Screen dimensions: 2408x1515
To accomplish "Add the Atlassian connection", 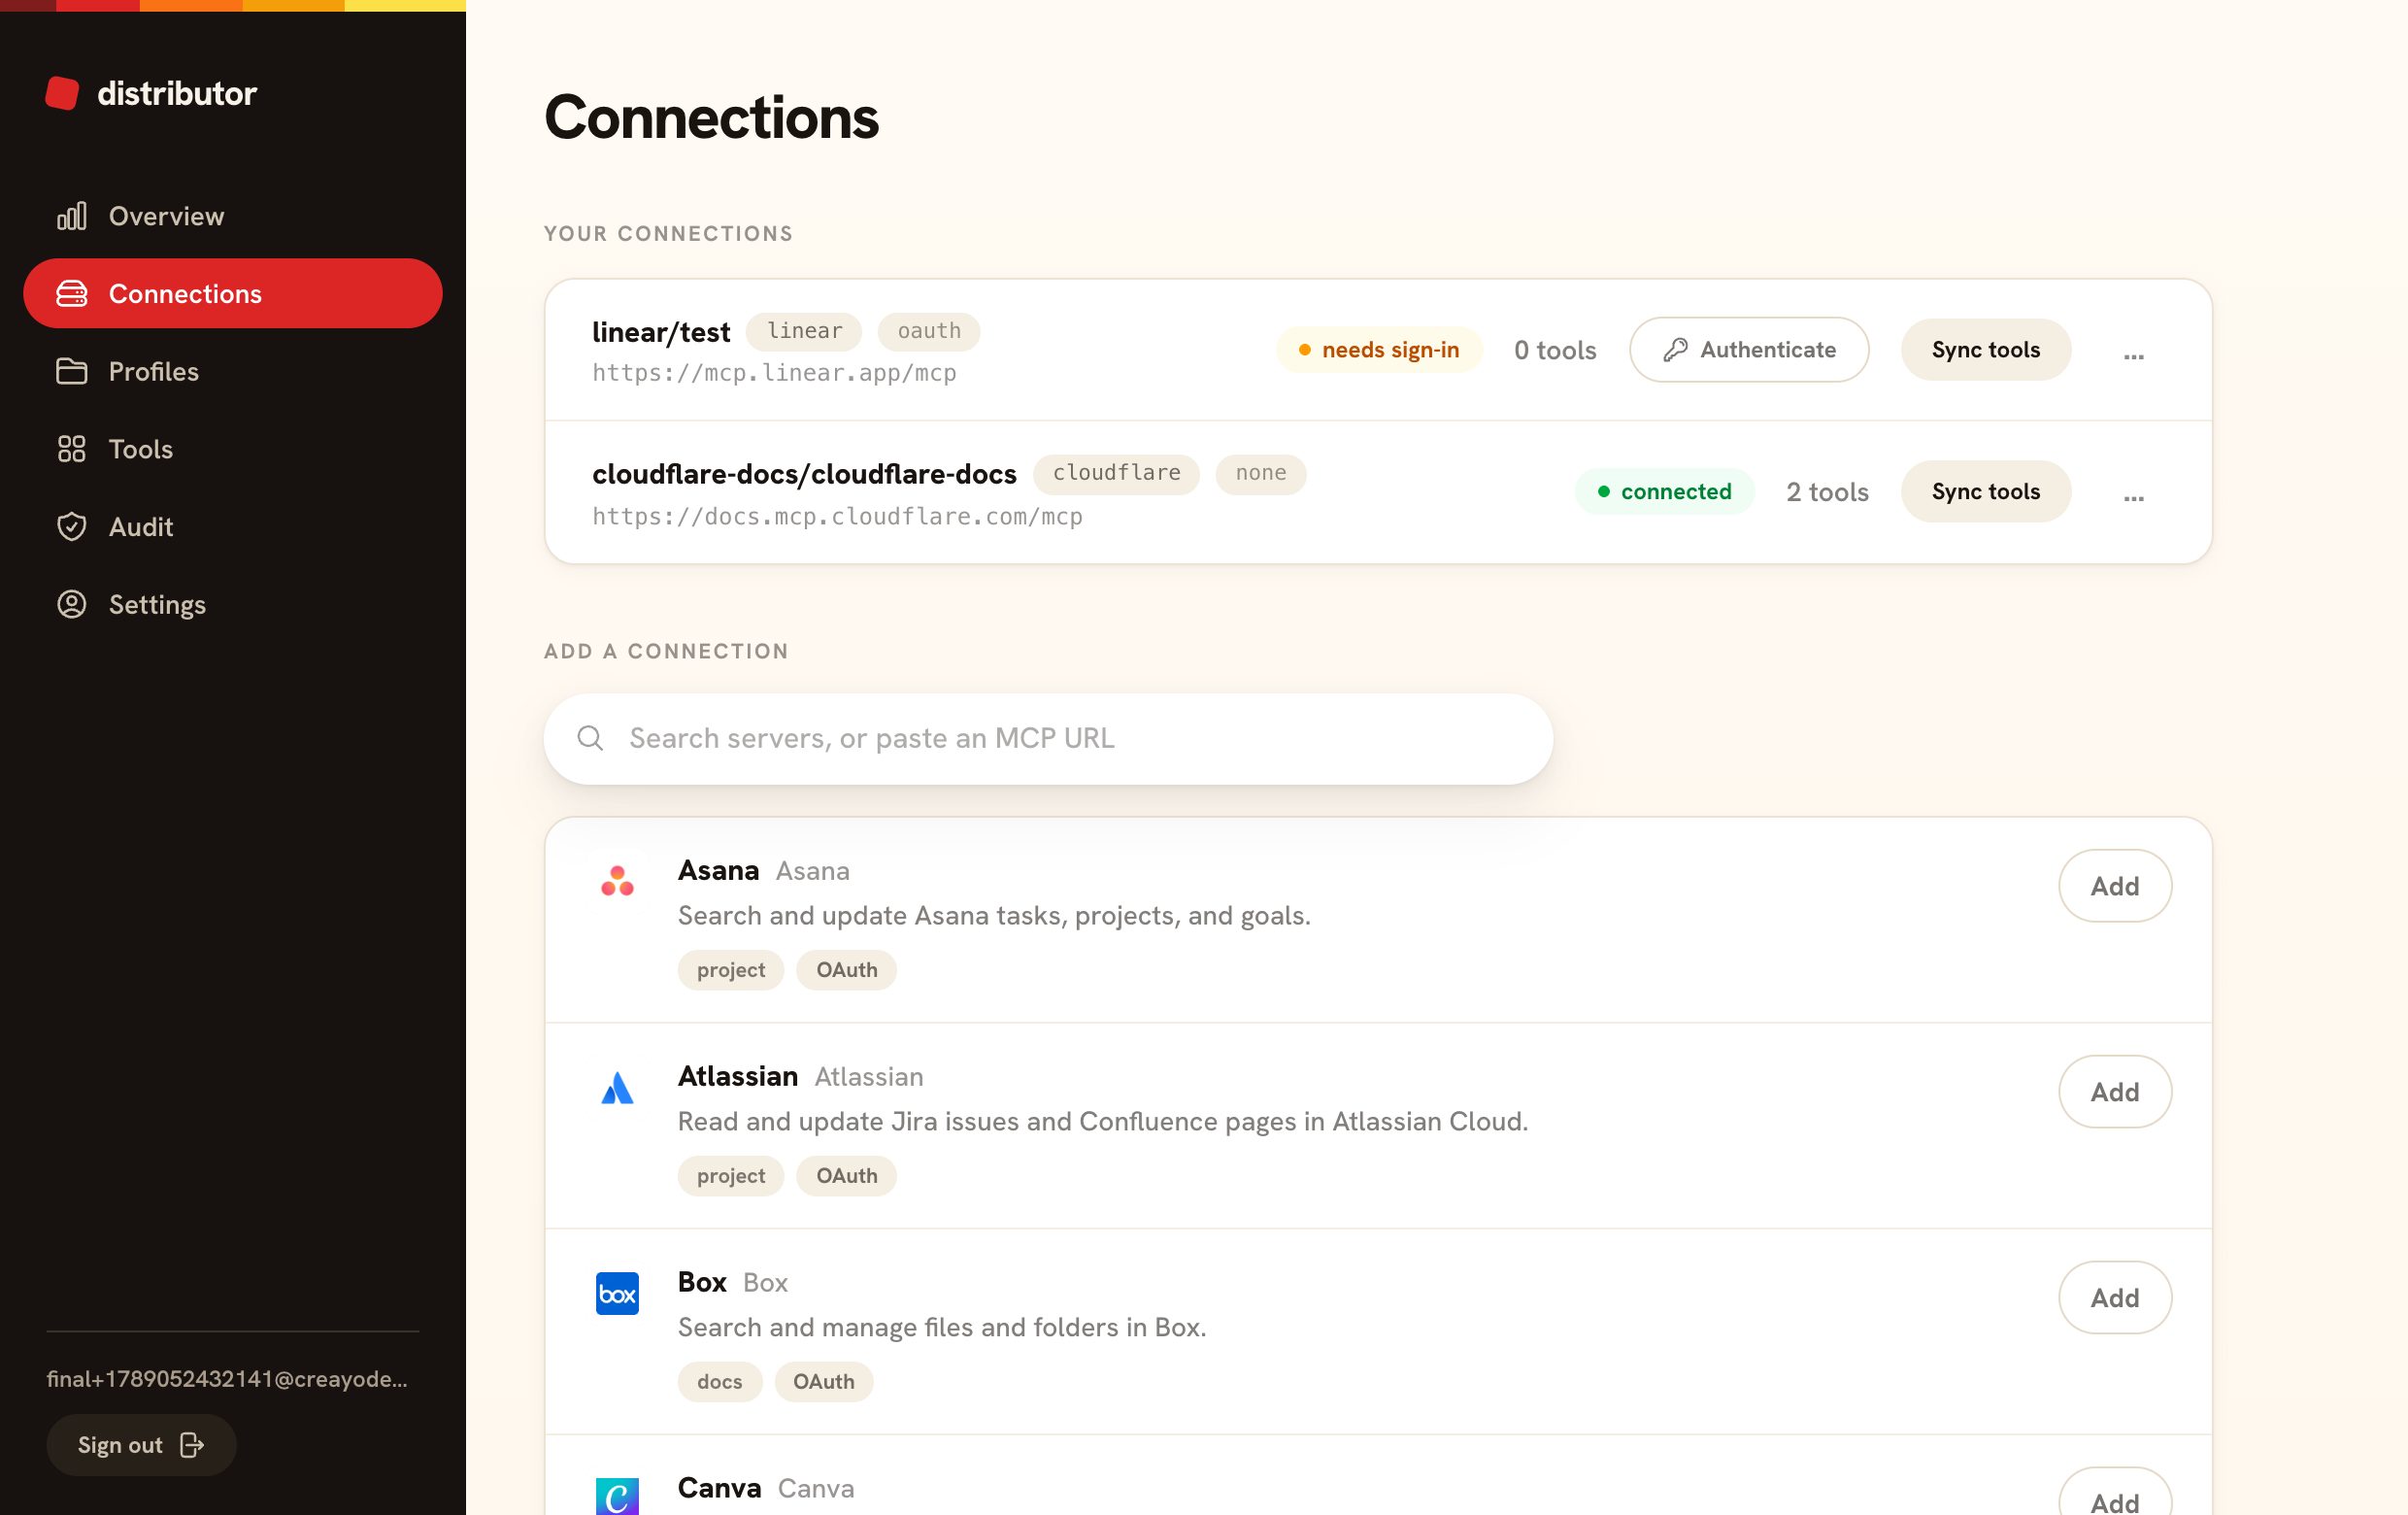I will point(2114,1092).
